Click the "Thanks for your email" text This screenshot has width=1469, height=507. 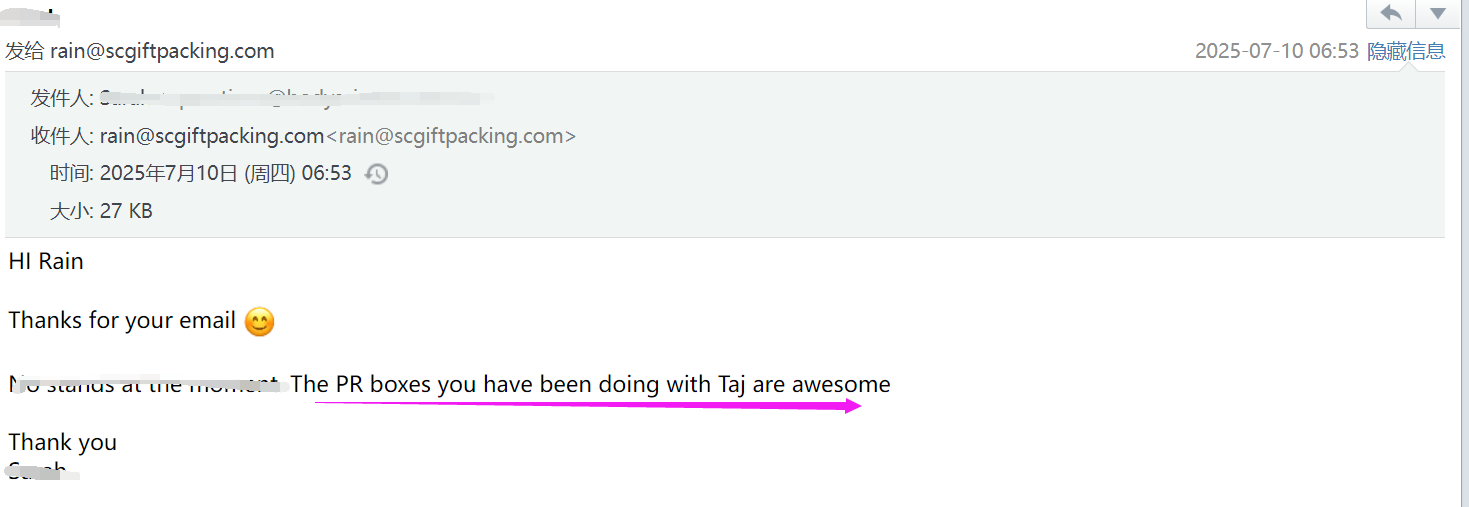(122, 321)
